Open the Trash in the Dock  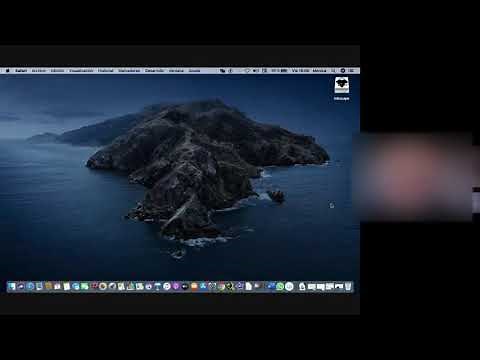pos(348,286)
